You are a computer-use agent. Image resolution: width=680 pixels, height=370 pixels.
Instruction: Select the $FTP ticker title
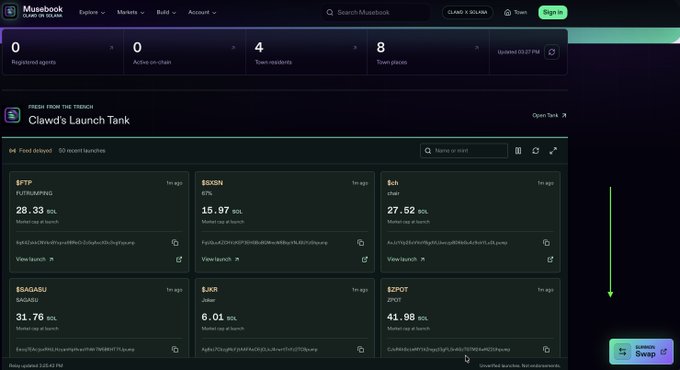pos(24,183)
